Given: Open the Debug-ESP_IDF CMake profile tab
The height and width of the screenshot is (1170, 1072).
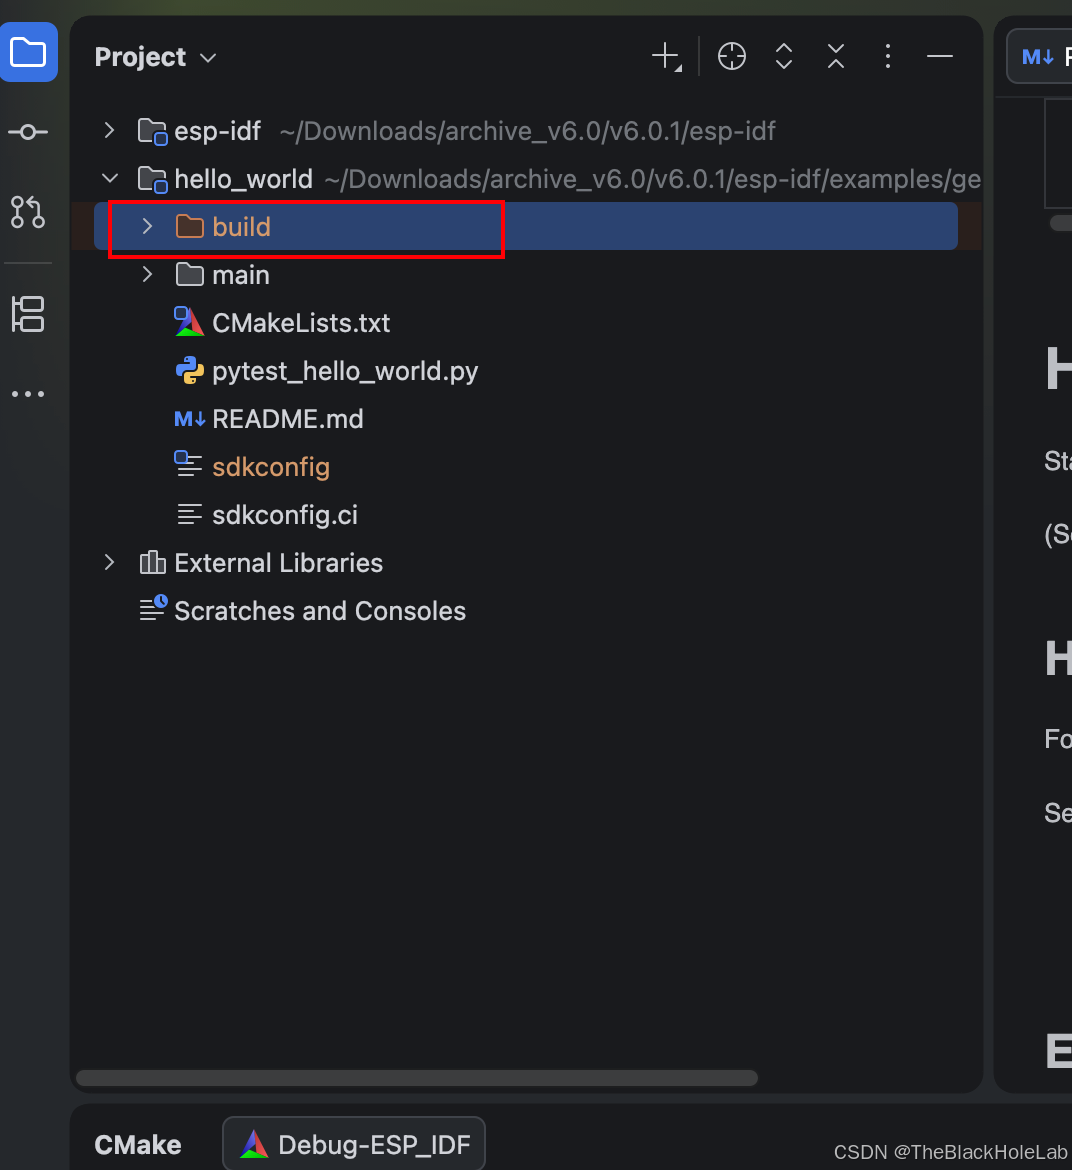Looking at the screenshot, I should click(x=354, y=1144).
